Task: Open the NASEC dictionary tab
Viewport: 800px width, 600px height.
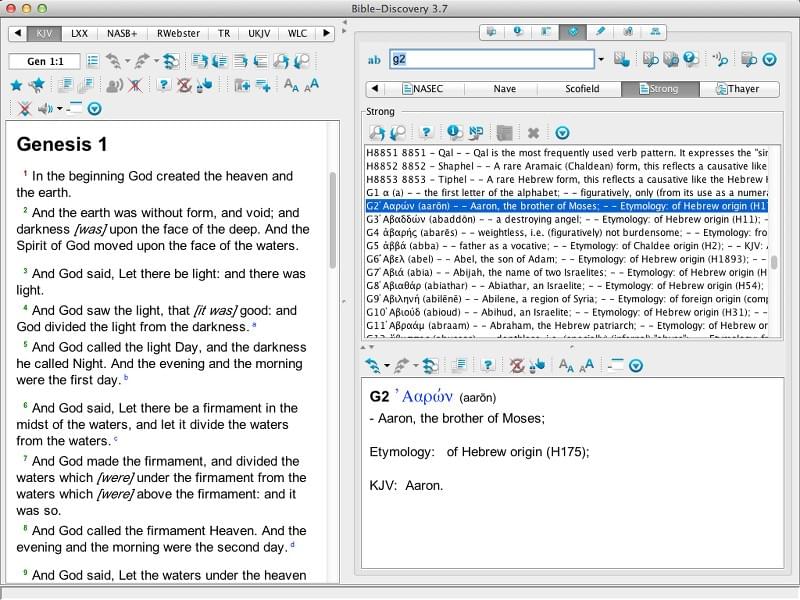Action: [x=423, y=89]
